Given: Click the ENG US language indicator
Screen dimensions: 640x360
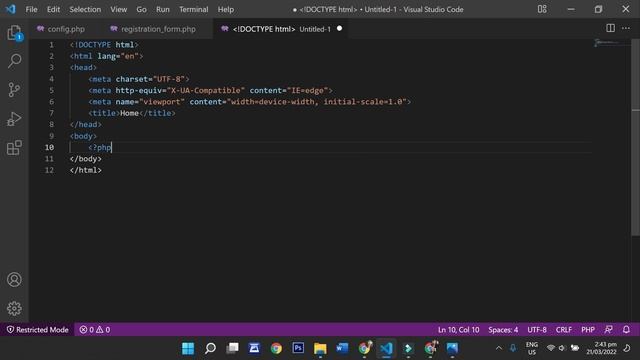Looking at the screenshot, I should coord(531,348).
